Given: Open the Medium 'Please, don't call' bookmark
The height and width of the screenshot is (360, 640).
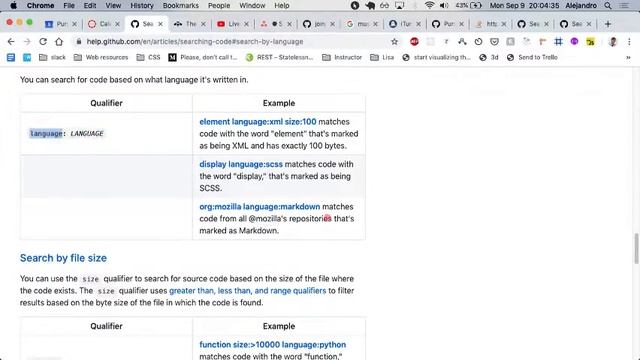Looking at the screenshot, I should [x=203, y=58].
